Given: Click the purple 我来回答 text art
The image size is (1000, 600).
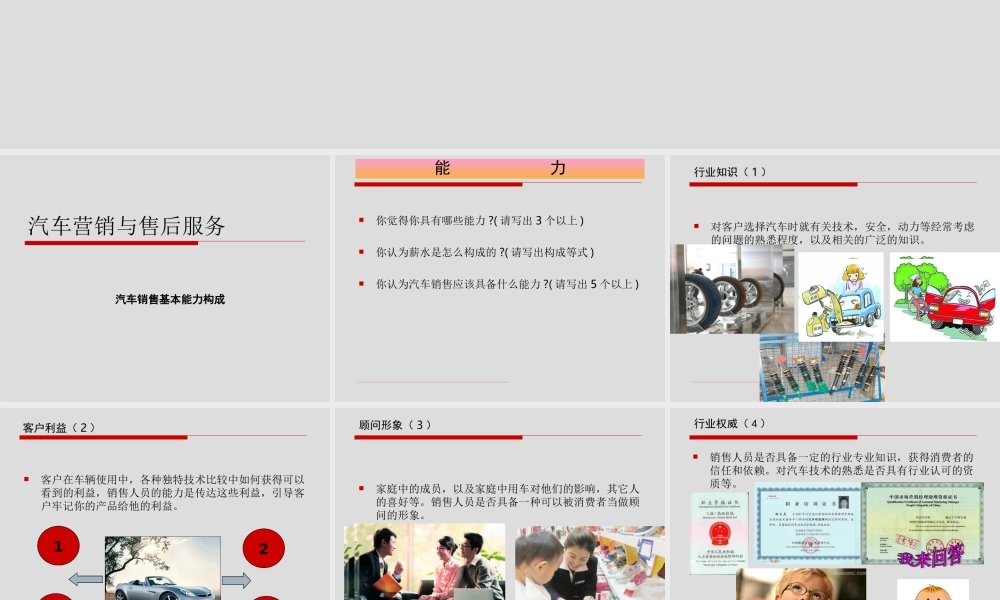Looking at the screenshot, I should [931, 555].
